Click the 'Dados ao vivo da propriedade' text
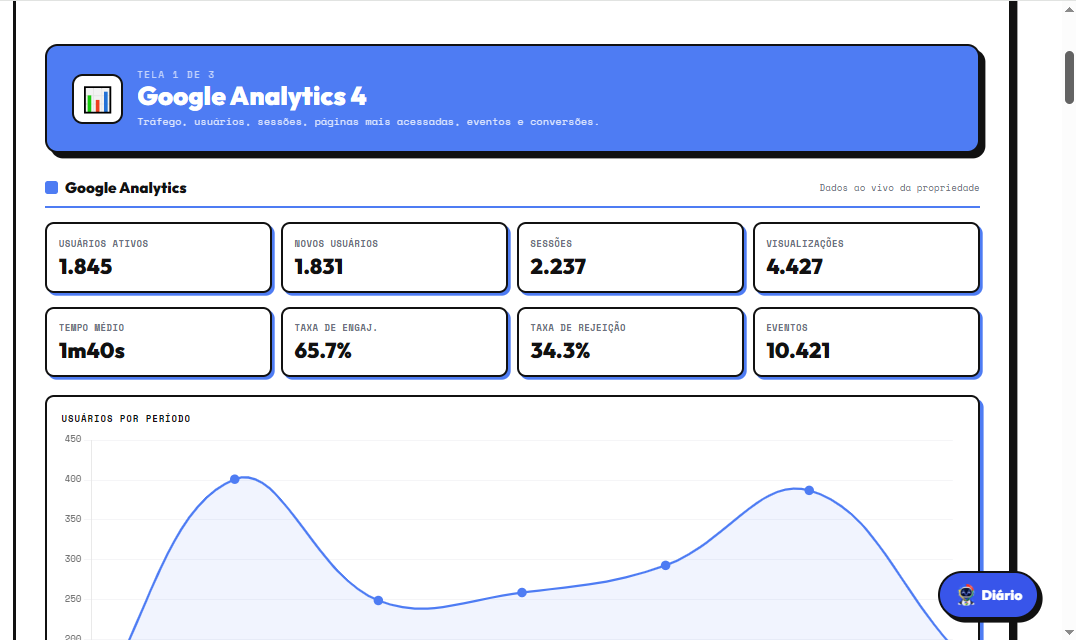1076x640 pixels. tap(899, 187)
